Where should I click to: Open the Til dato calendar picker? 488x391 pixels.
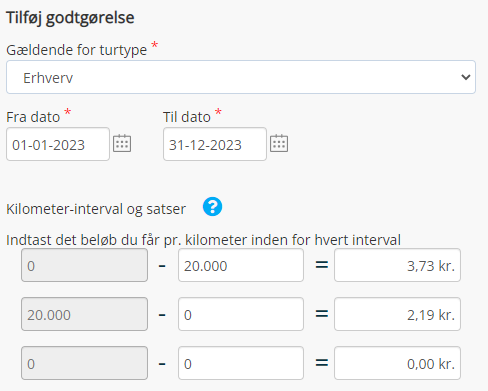279,143
